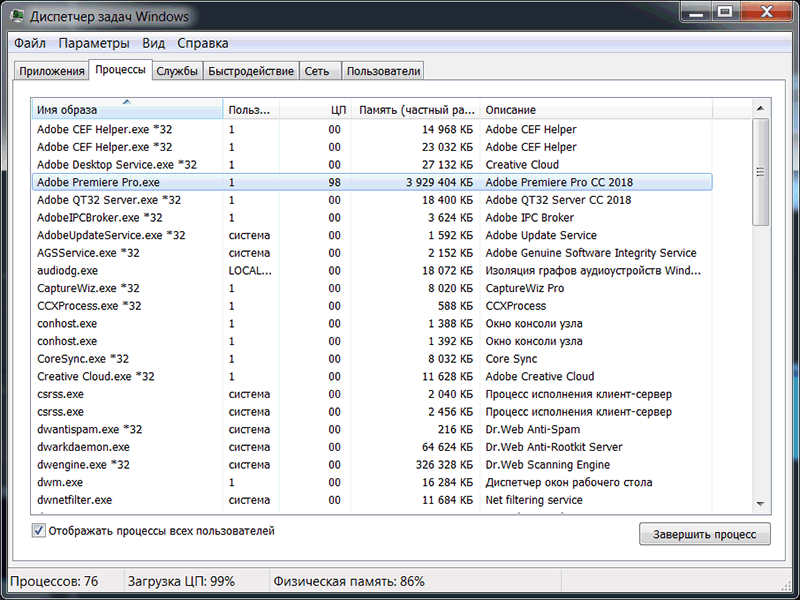Select the Creative Cloud.exe *32 process

[x=372, y=377]
